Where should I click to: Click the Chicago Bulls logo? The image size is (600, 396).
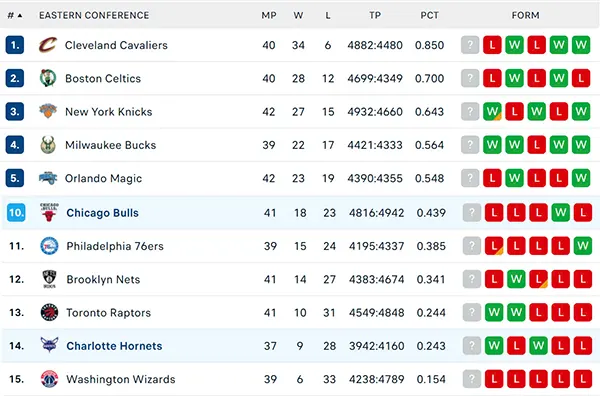pyautogui.click(x=49, y=212)
